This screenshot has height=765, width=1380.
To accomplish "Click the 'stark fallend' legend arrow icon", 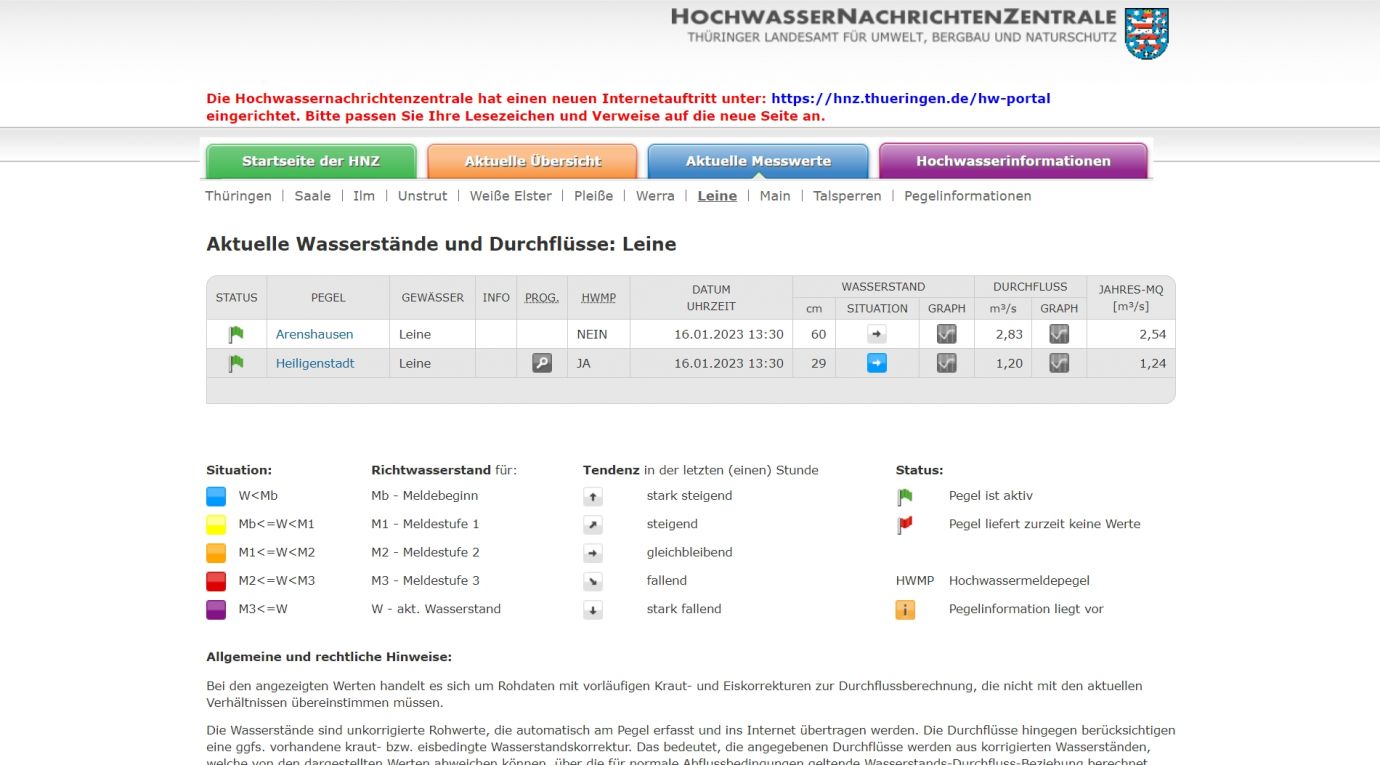I will coord(593,609).
